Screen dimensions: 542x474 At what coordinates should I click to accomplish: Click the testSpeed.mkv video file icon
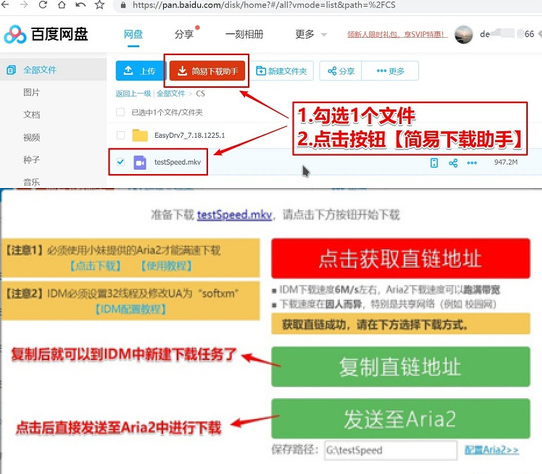click(140, 162)
